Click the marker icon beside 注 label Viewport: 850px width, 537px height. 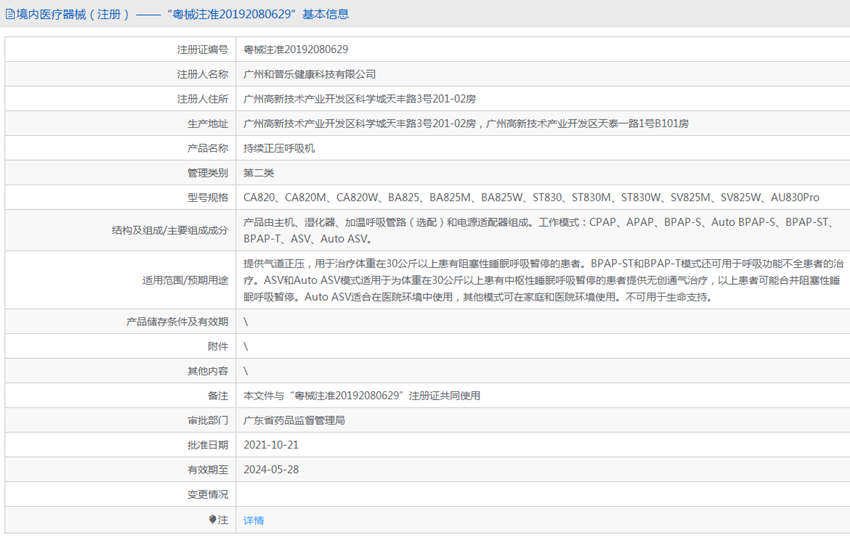click(x=212, y=520)
